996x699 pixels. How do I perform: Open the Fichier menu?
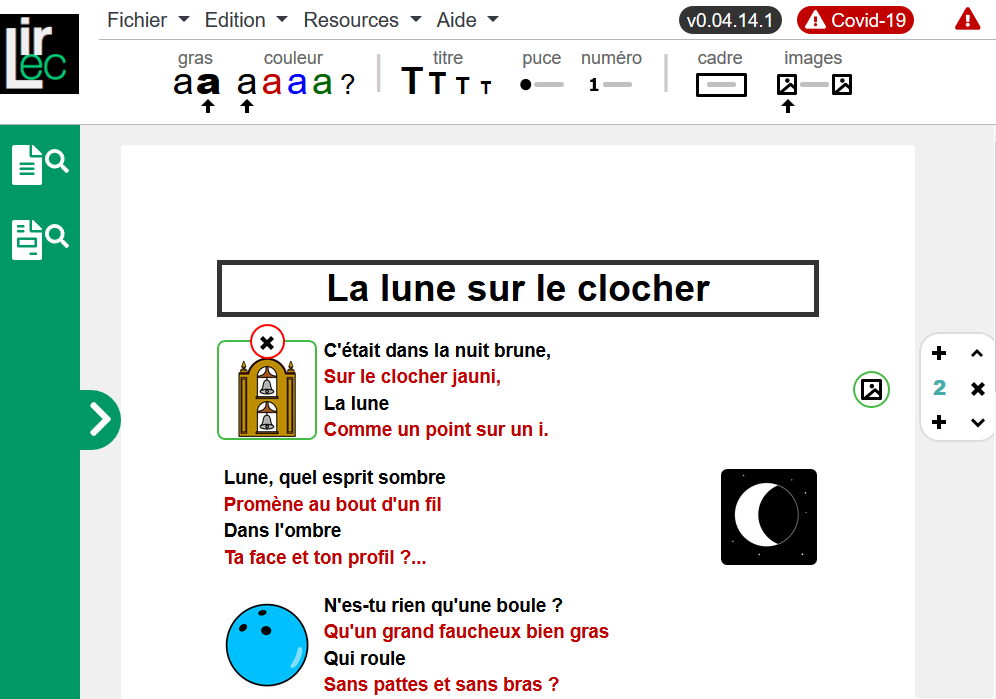point(148,20)
